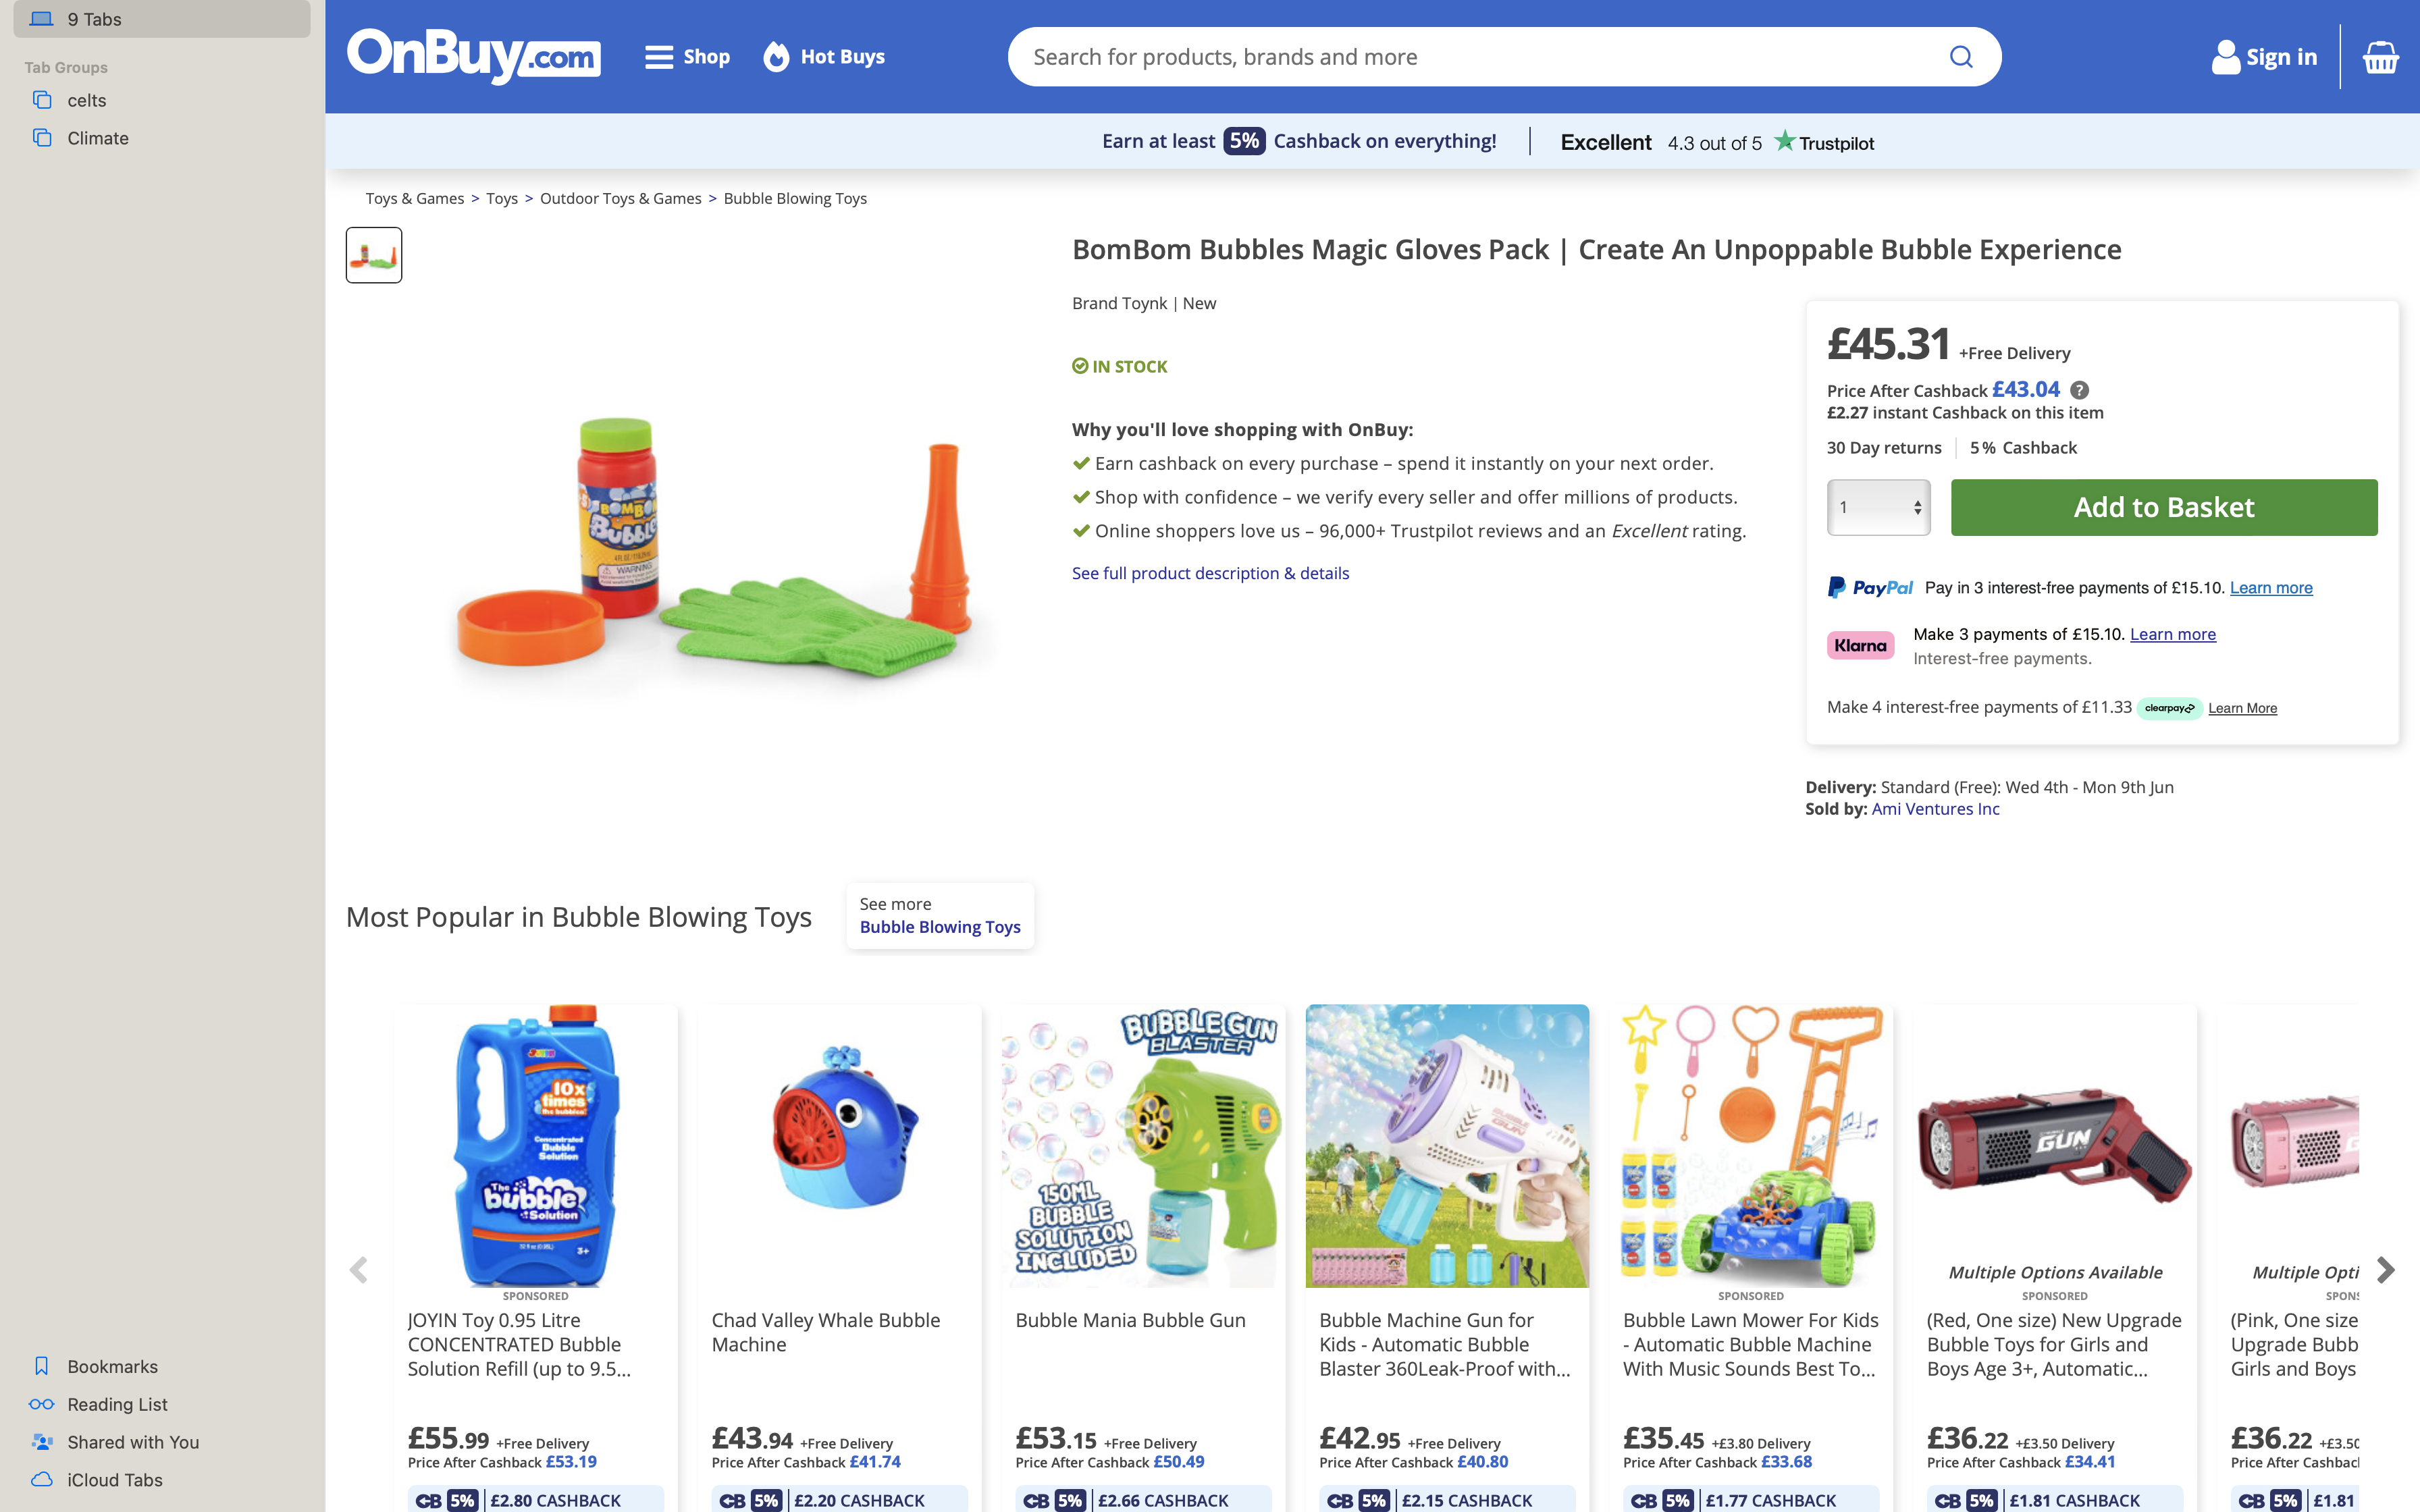Click the OnBuy.com logo
Viewport: 2420px width, 1512px height.
[473, 56]
